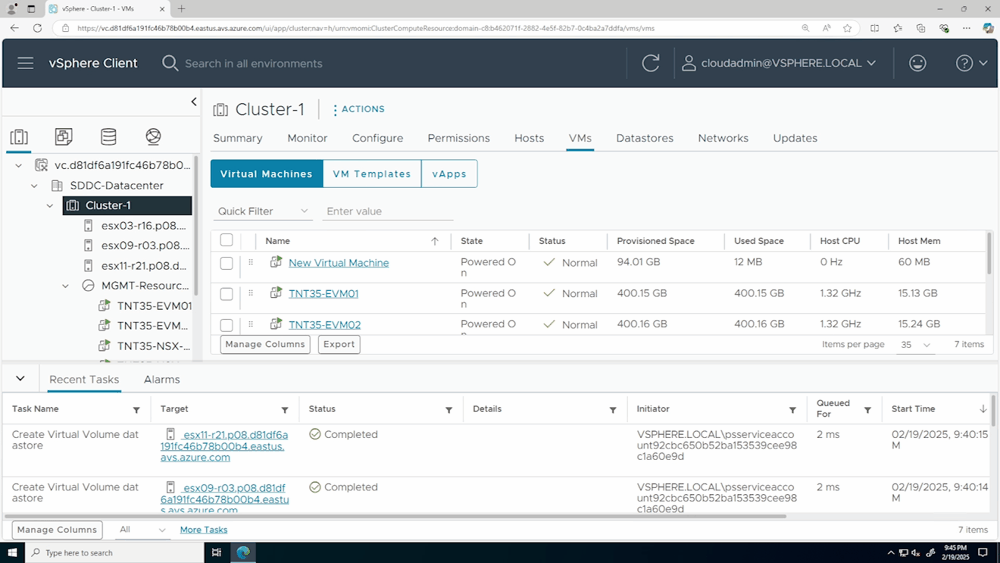Refresh the vSphere Client view
The image size is (1000, 563).
[651, 63]
